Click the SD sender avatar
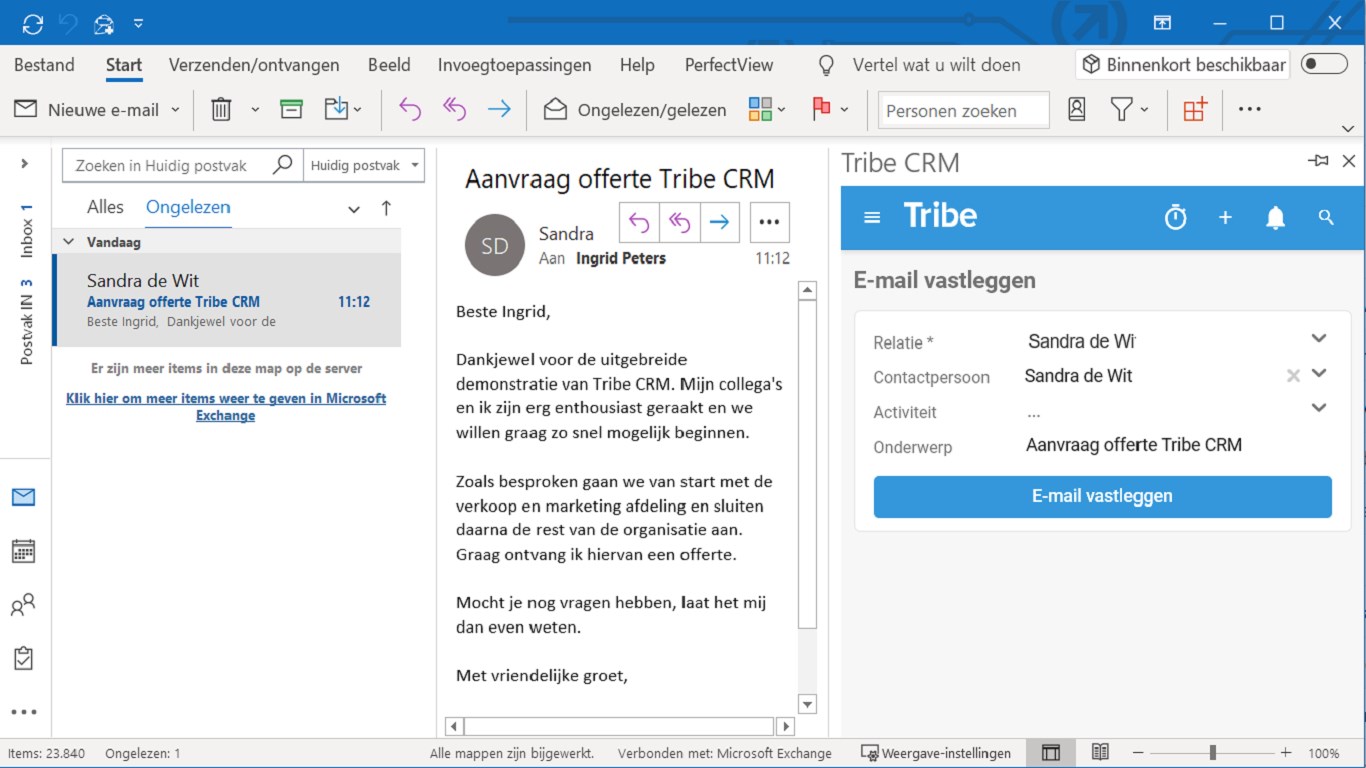 pyautogui.click(x=495, y=245)
